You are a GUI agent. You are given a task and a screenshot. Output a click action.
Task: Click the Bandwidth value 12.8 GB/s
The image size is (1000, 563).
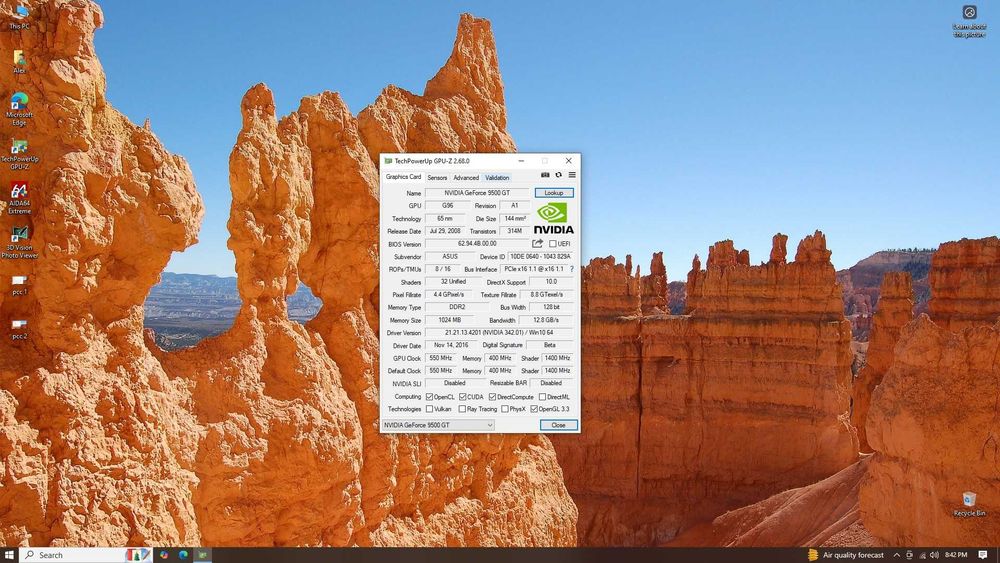point(545,320)
